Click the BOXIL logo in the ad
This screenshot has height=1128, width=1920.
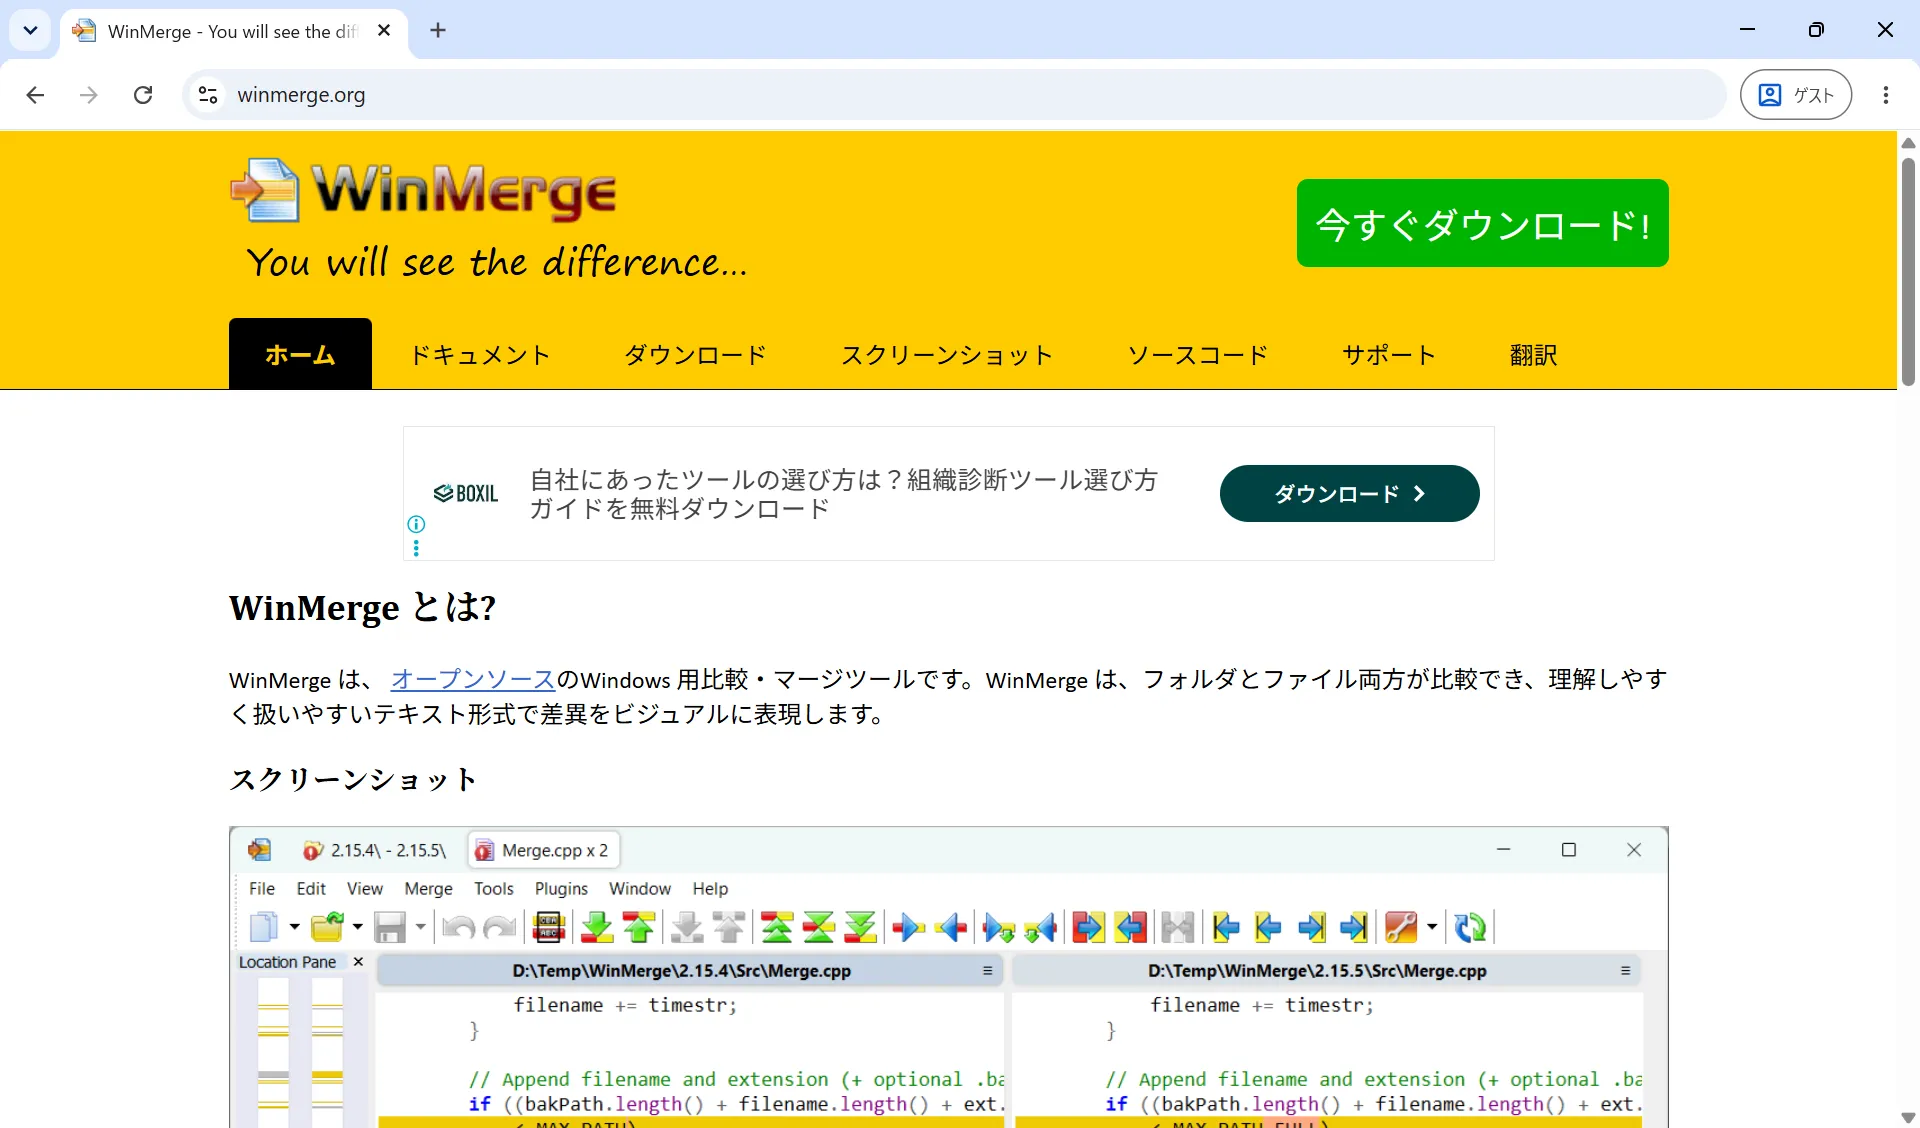[x=465, y=493]
